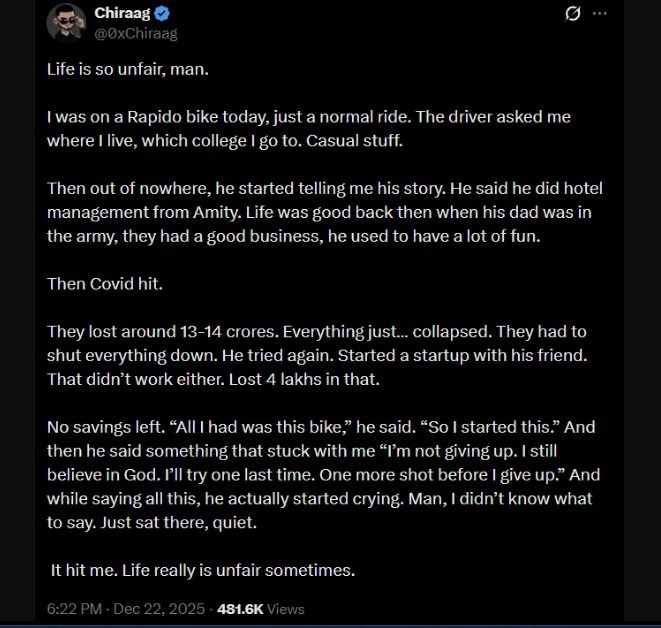Click the 6:22 PM timestamp
661x628 pixels.
(75, 608)
